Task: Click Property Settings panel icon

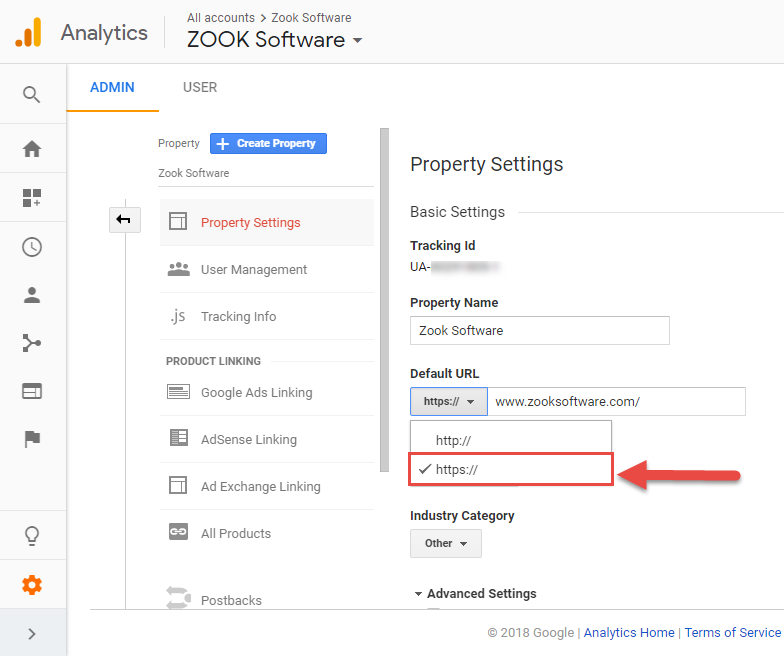Action: (x=178, y=221)
